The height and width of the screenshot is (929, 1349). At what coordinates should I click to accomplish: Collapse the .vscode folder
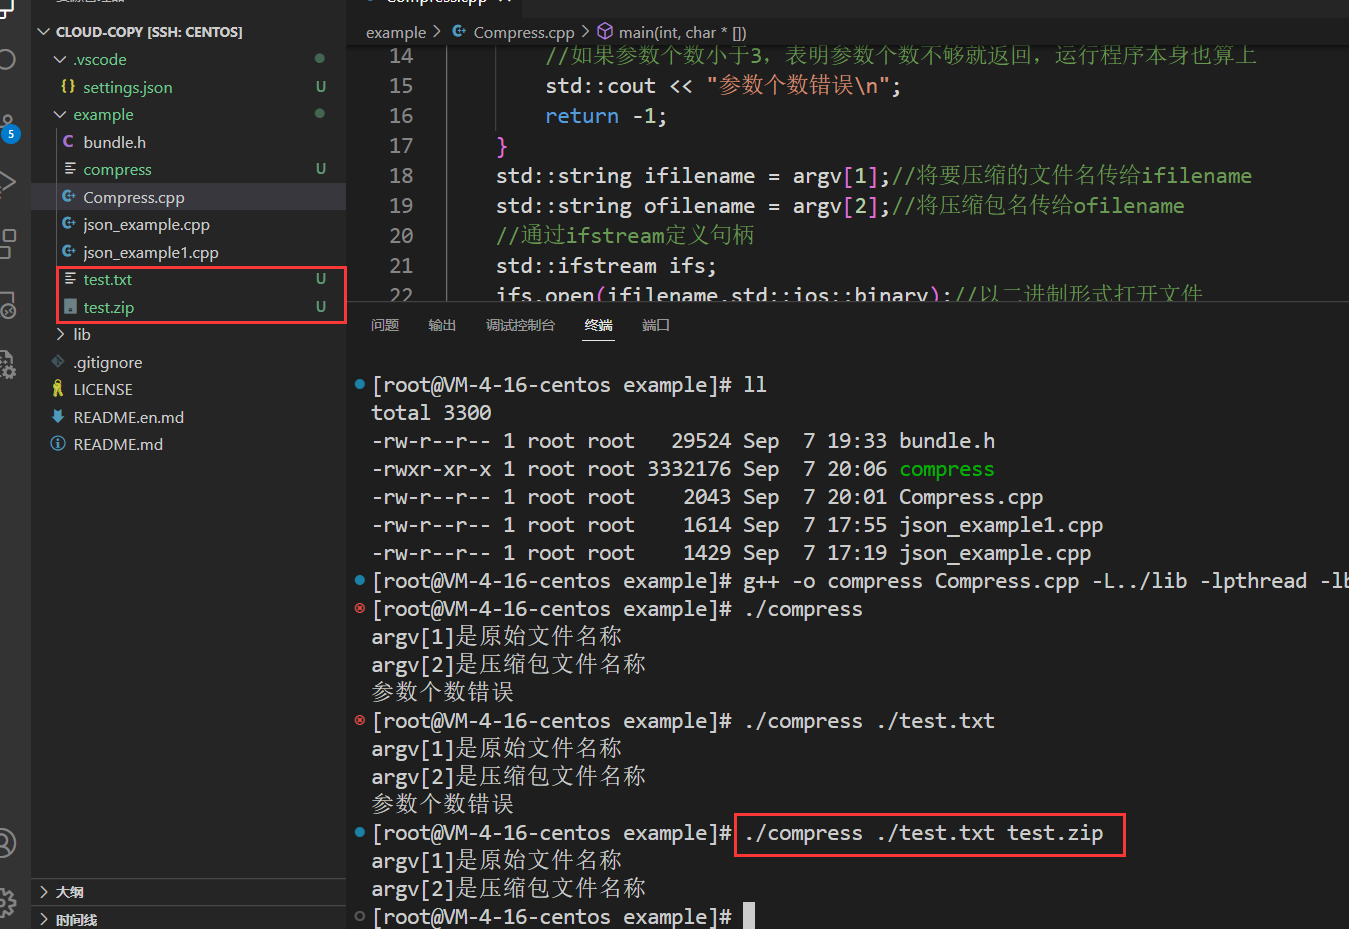[x=60, y=60]
